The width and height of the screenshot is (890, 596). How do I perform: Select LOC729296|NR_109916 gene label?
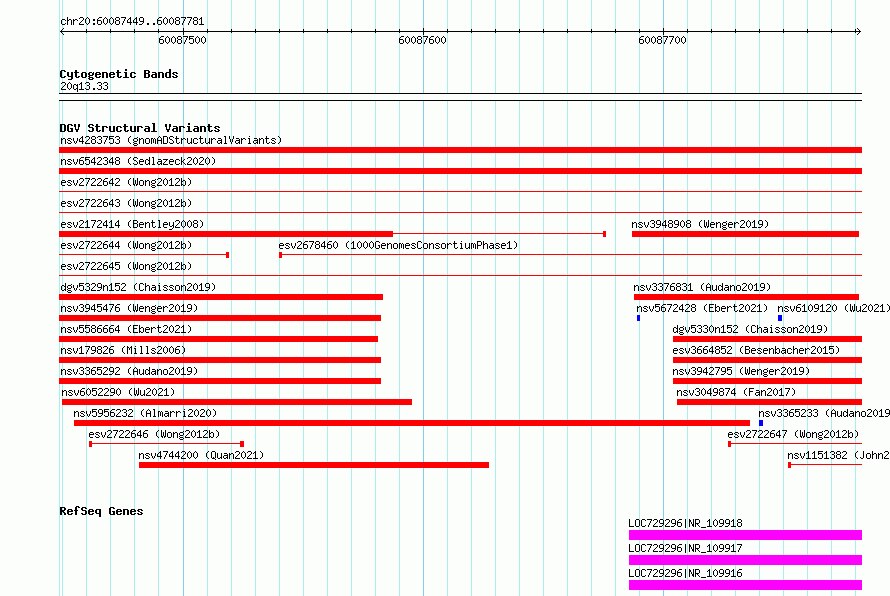tap(685, 573)
